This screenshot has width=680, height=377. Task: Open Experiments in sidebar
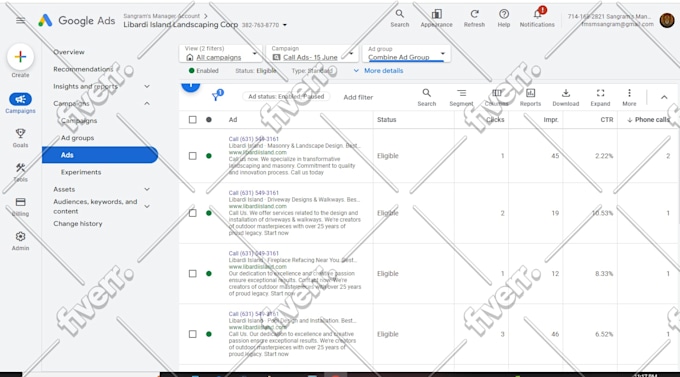(x=81, y=172)
